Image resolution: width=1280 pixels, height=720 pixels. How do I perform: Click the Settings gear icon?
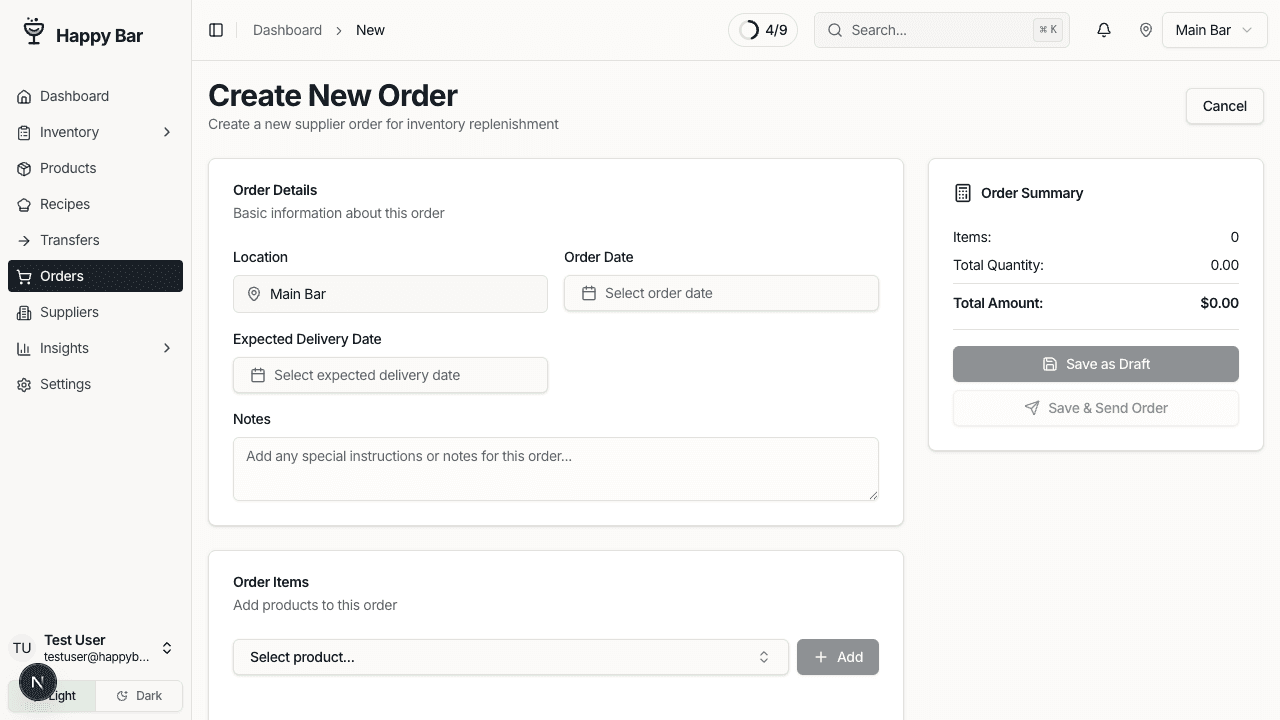[24, 384]
